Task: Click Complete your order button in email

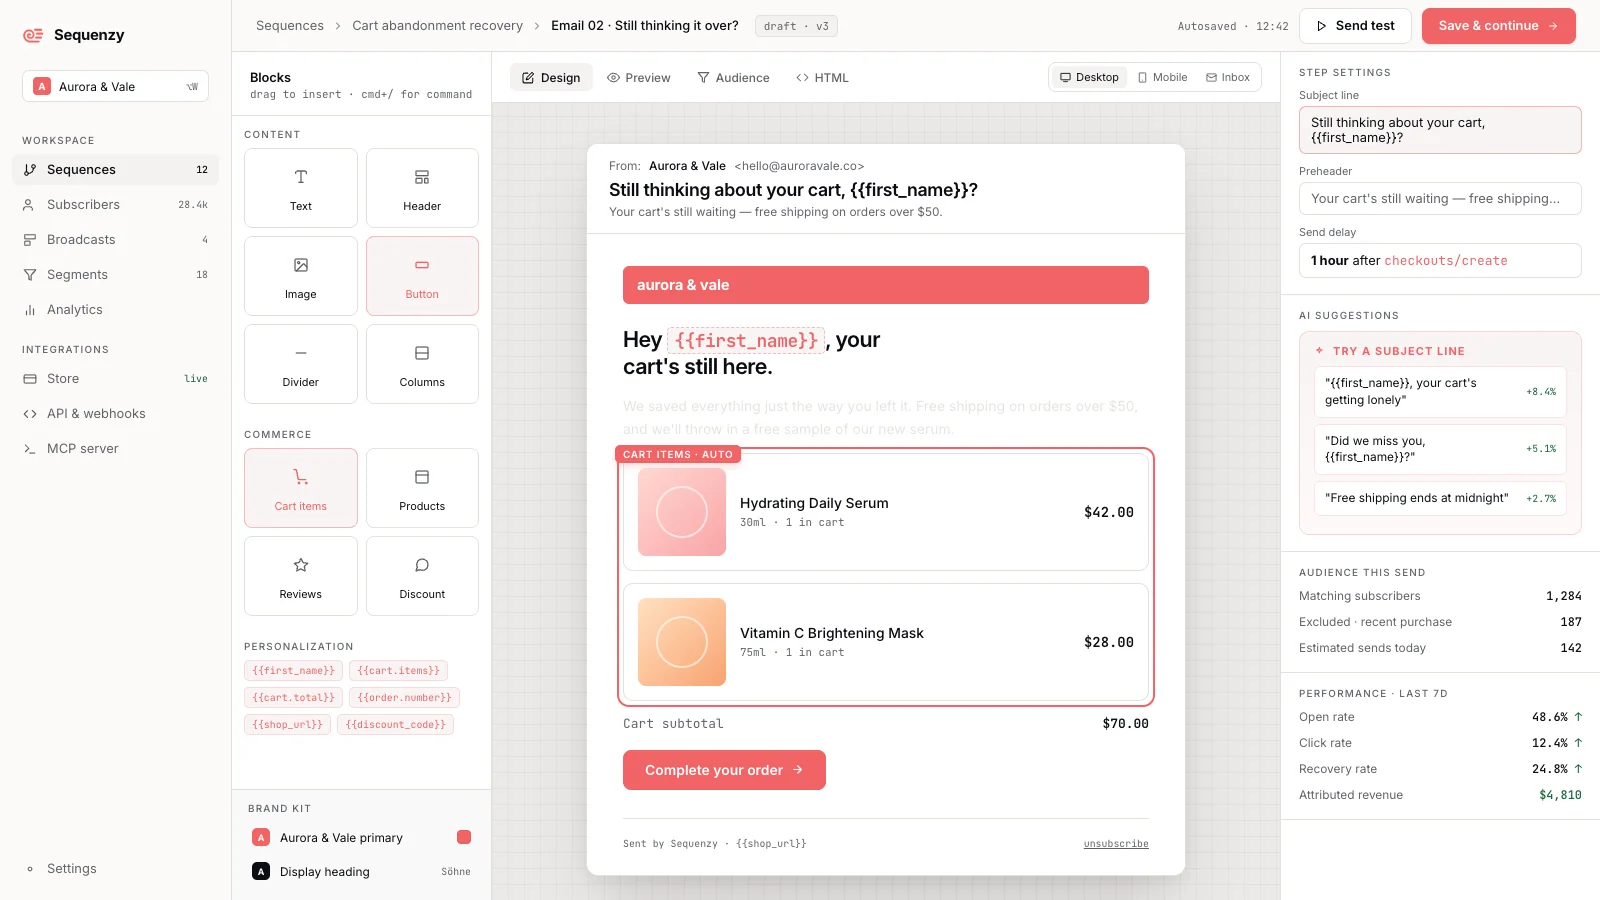Action: point(724,770)
